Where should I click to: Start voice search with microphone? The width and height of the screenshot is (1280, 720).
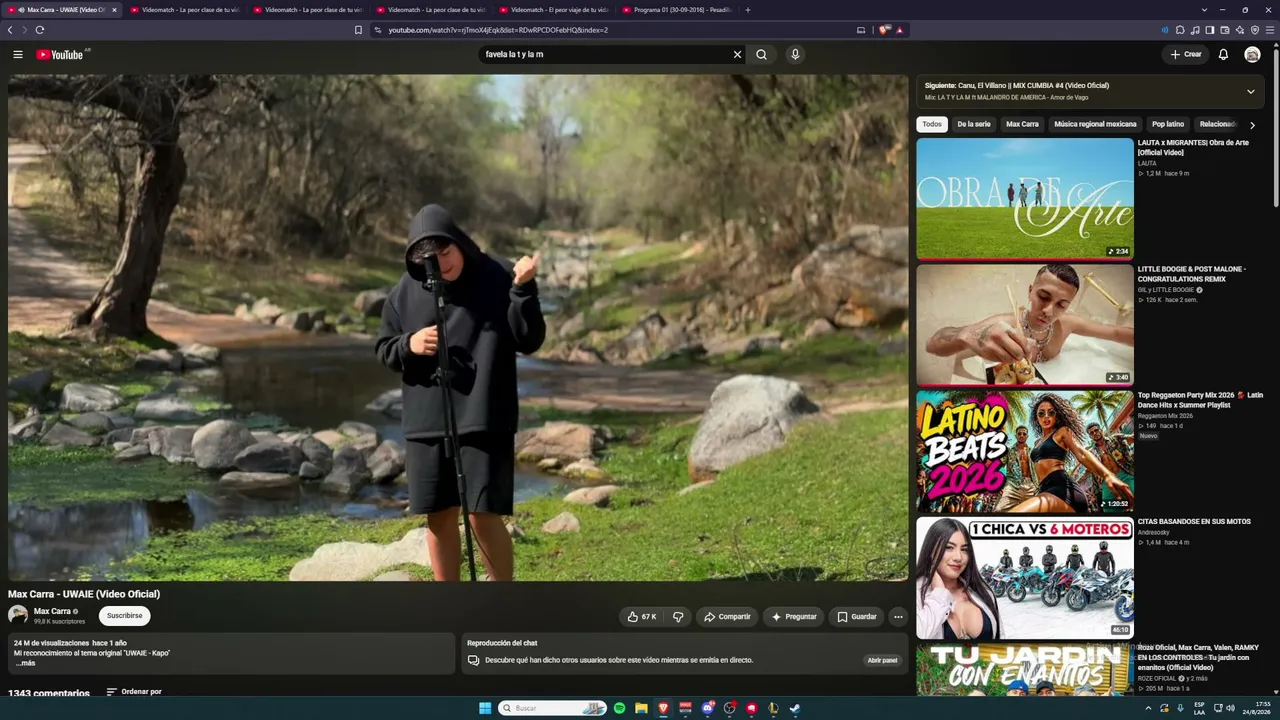click(x=795, y=54)
